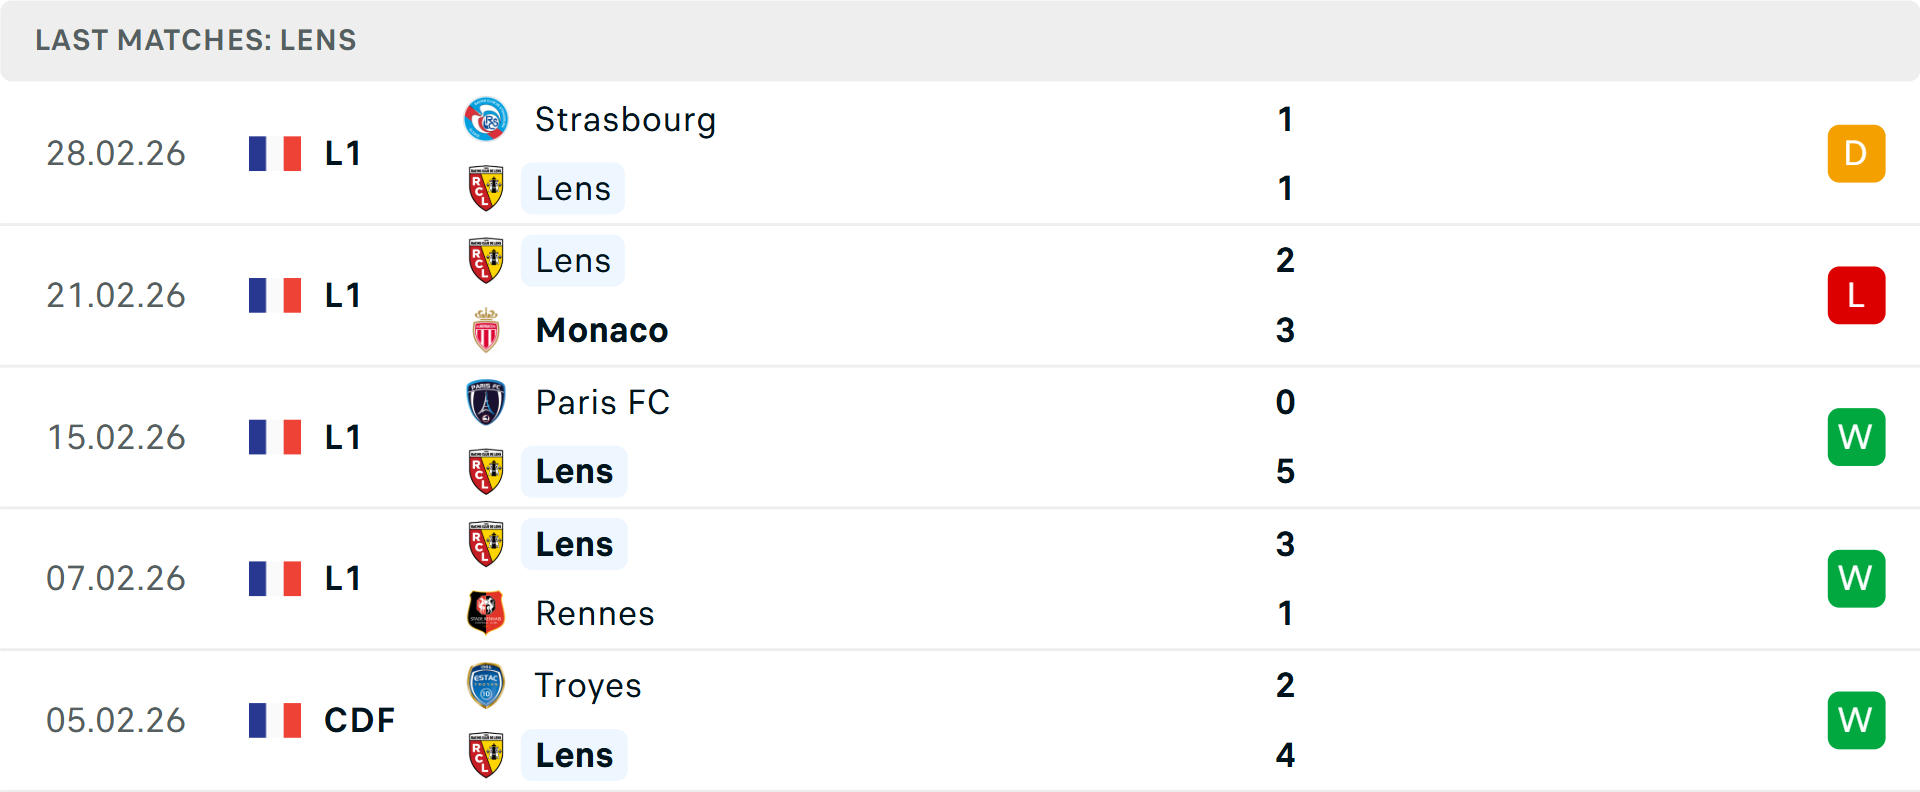Click Lens crest in the Strasbourg match
This screenshot has width=1920, height=792.
(486, 189)
